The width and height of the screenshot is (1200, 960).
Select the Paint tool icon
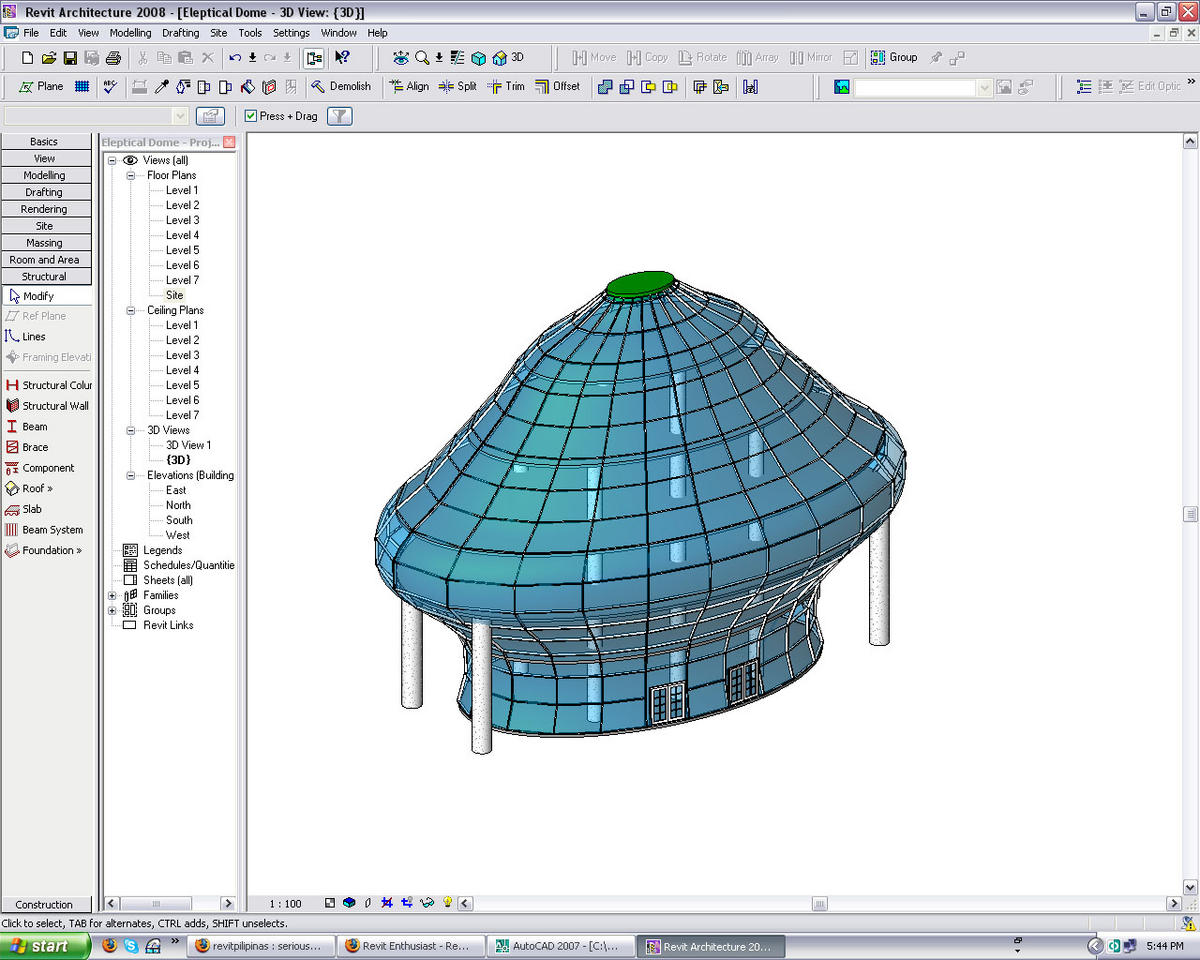click(246, 87)
